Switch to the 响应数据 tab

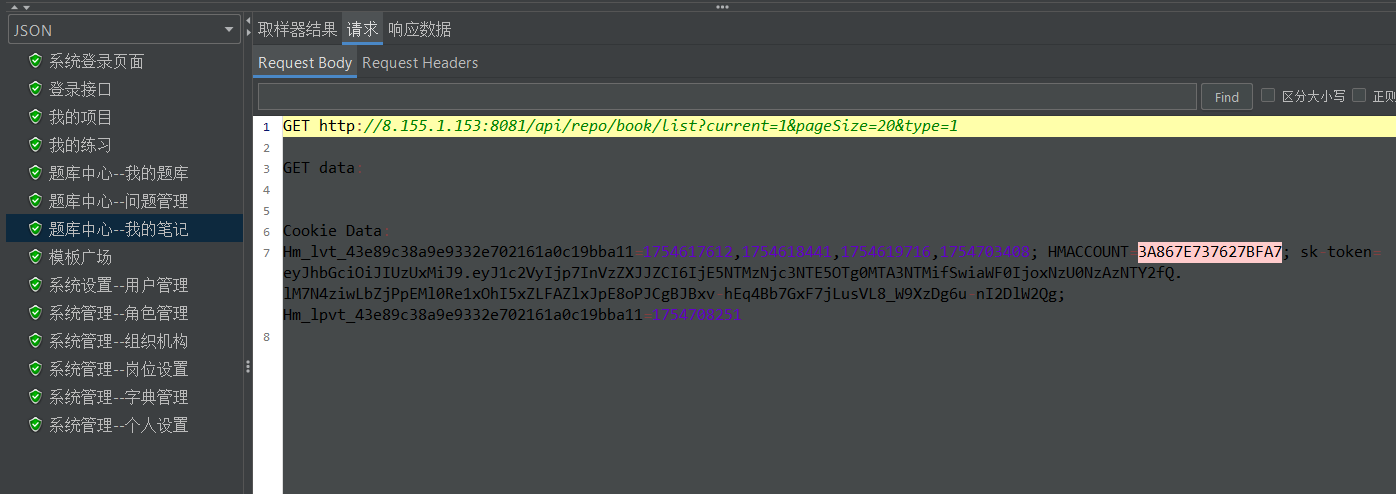click(419, 29)
